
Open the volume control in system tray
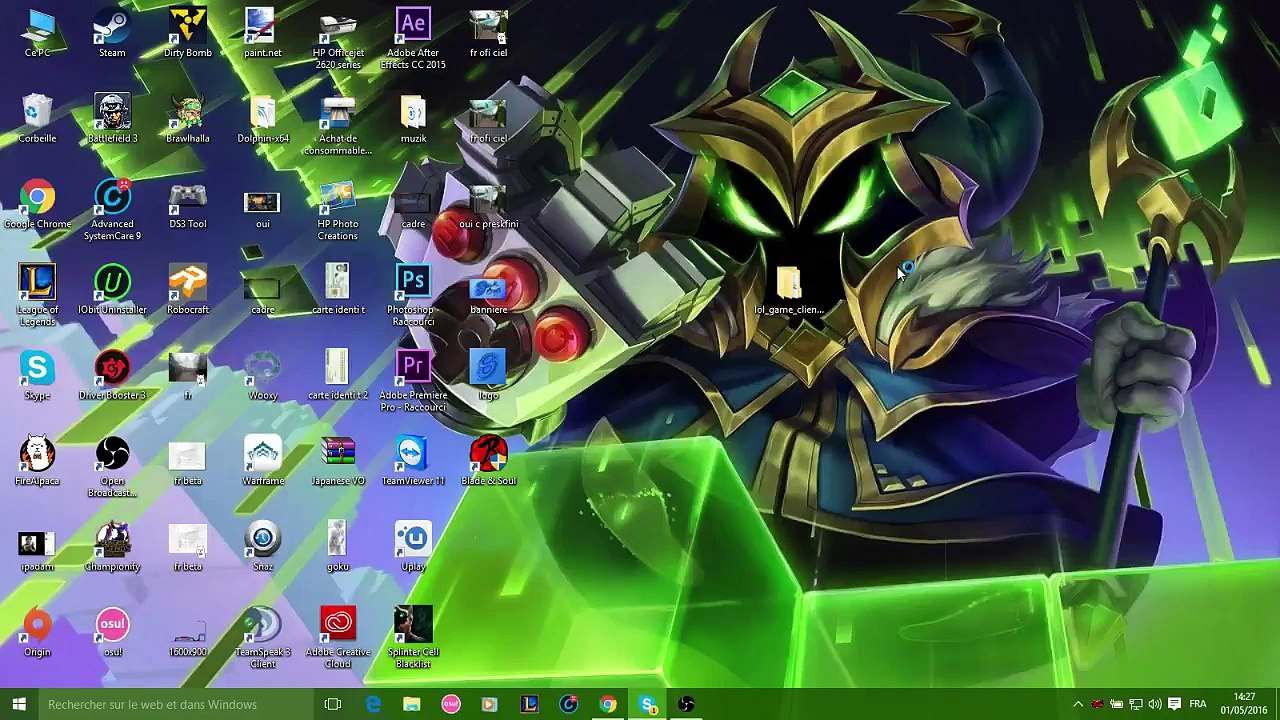pyautogui.click(x=1155, y=704)
